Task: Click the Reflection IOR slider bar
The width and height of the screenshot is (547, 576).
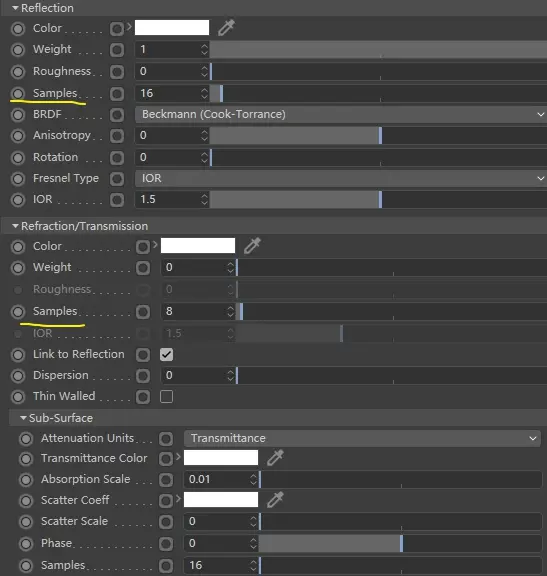Action: click(378, 199)
